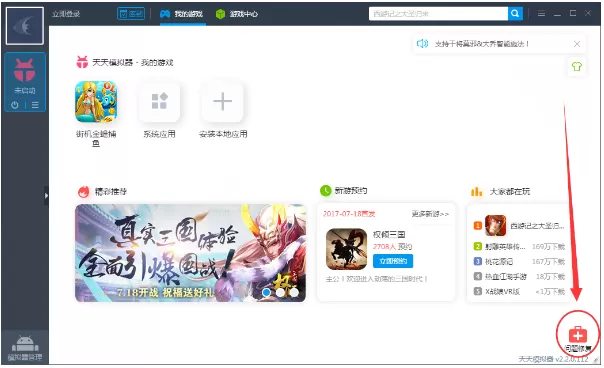The height and width of the screenshot is (368, 604).
Task: Click the 西游记之大圣归... game name
Action: [537, 226]
